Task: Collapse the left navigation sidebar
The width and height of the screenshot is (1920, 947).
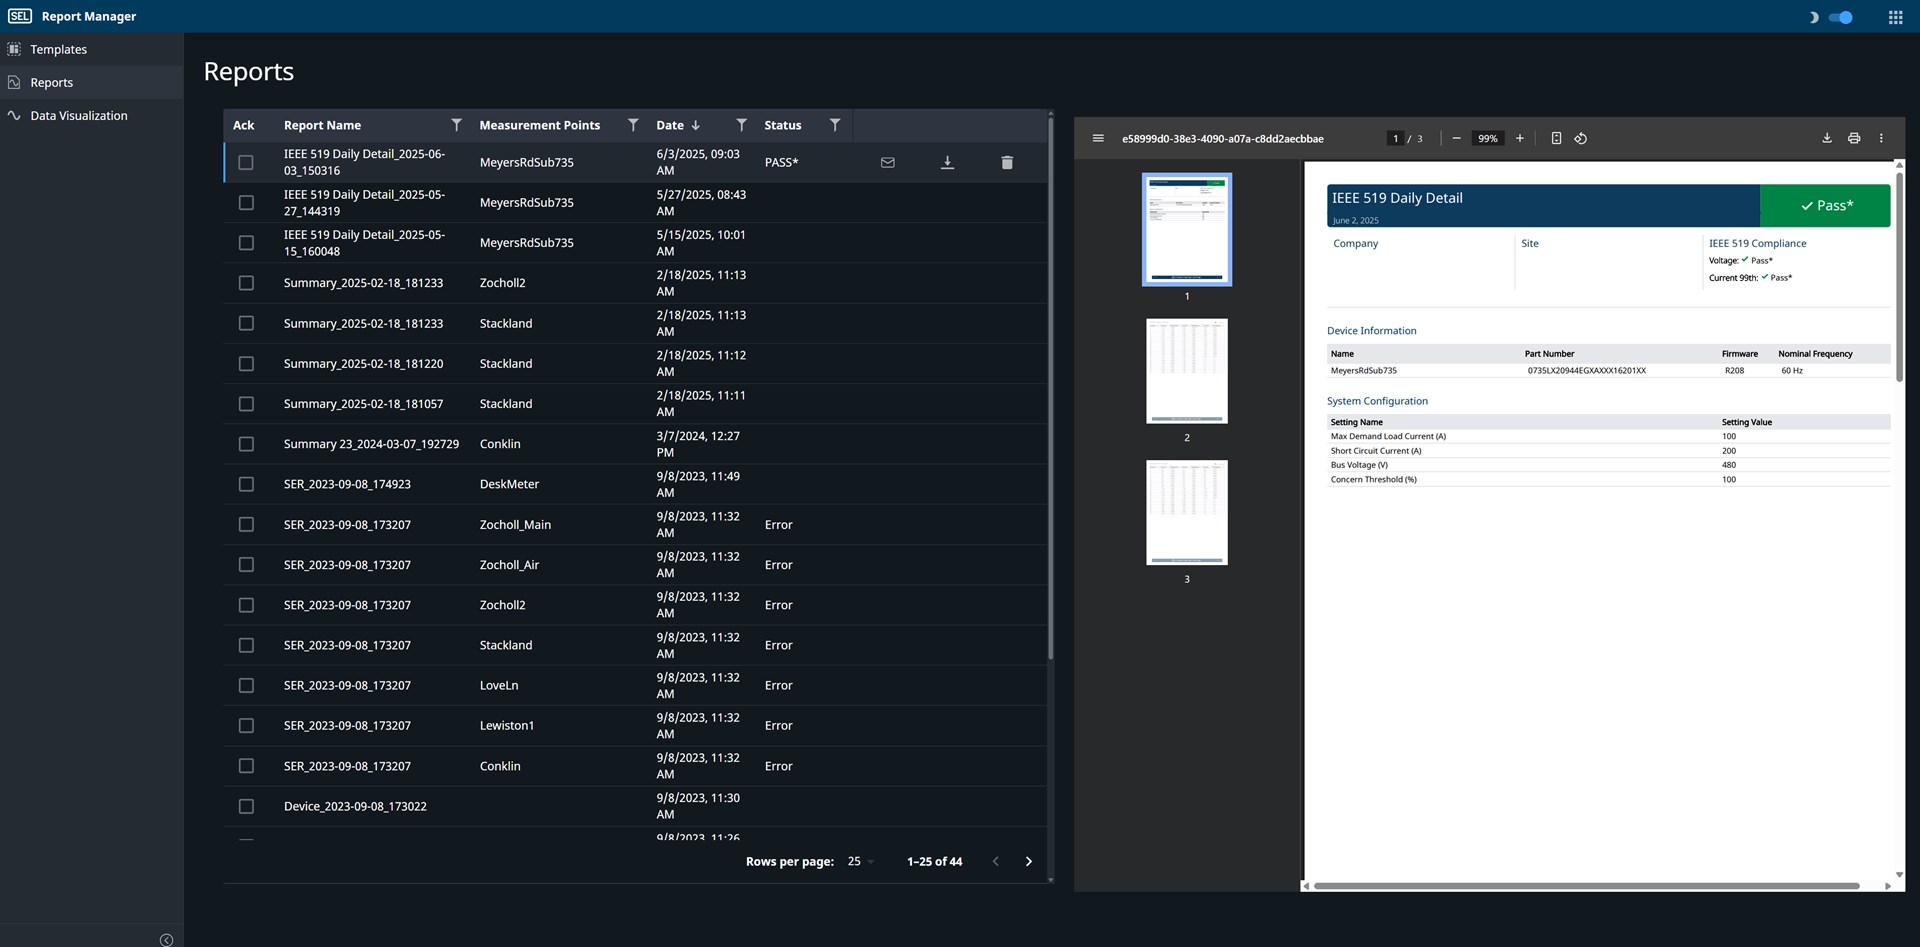Action: pos(166,939)
